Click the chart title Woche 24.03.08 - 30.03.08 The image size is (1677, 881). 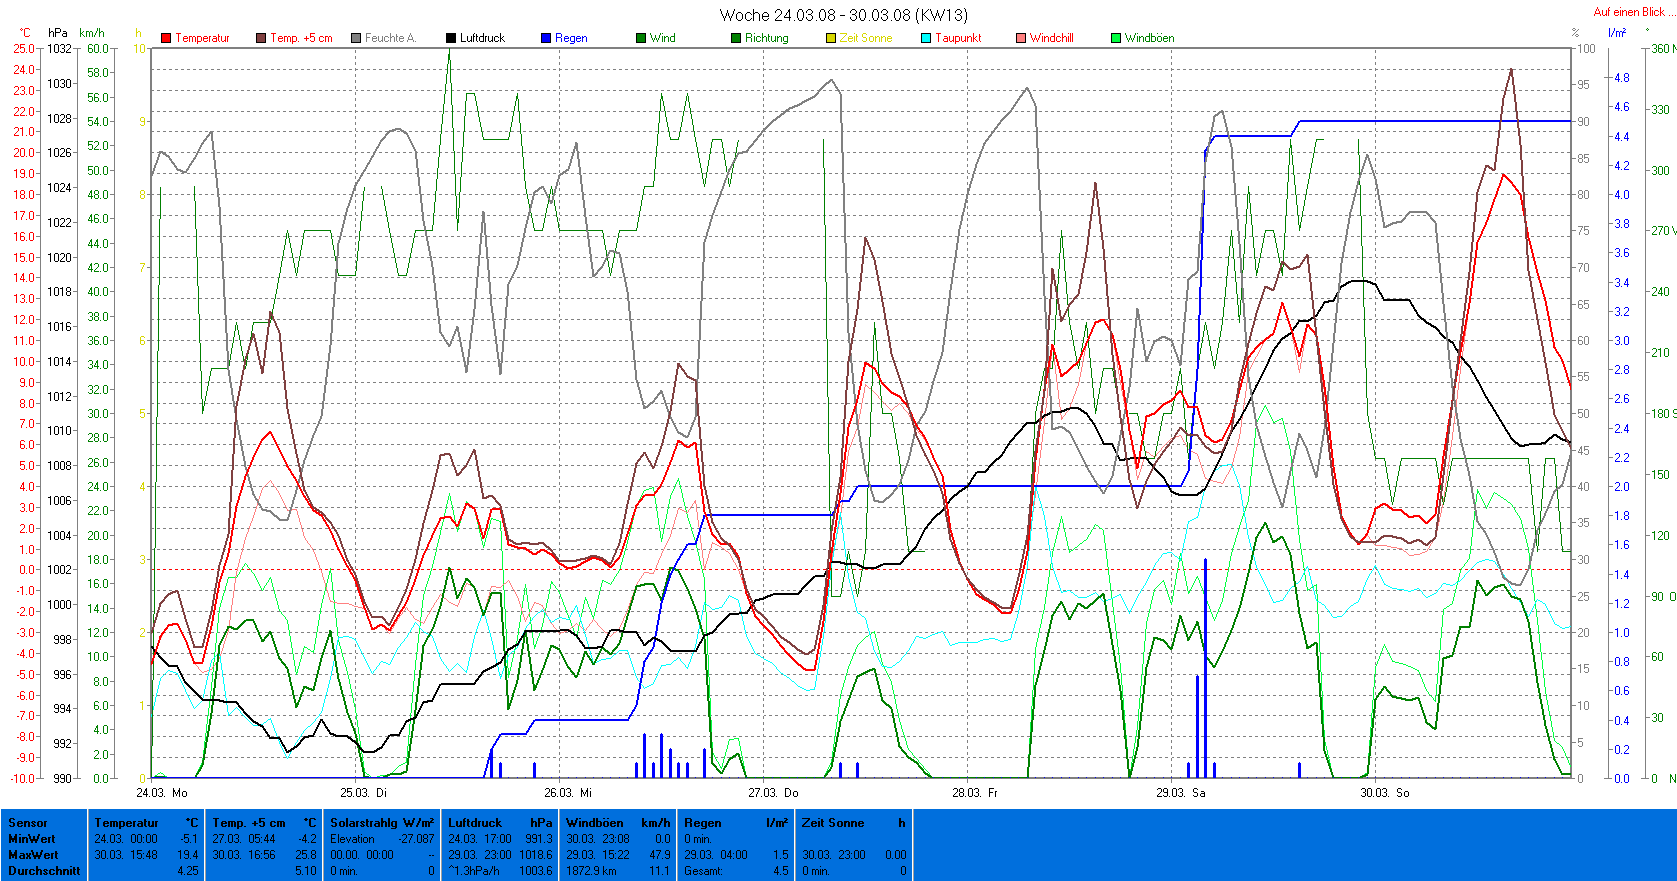click(843, 15)
